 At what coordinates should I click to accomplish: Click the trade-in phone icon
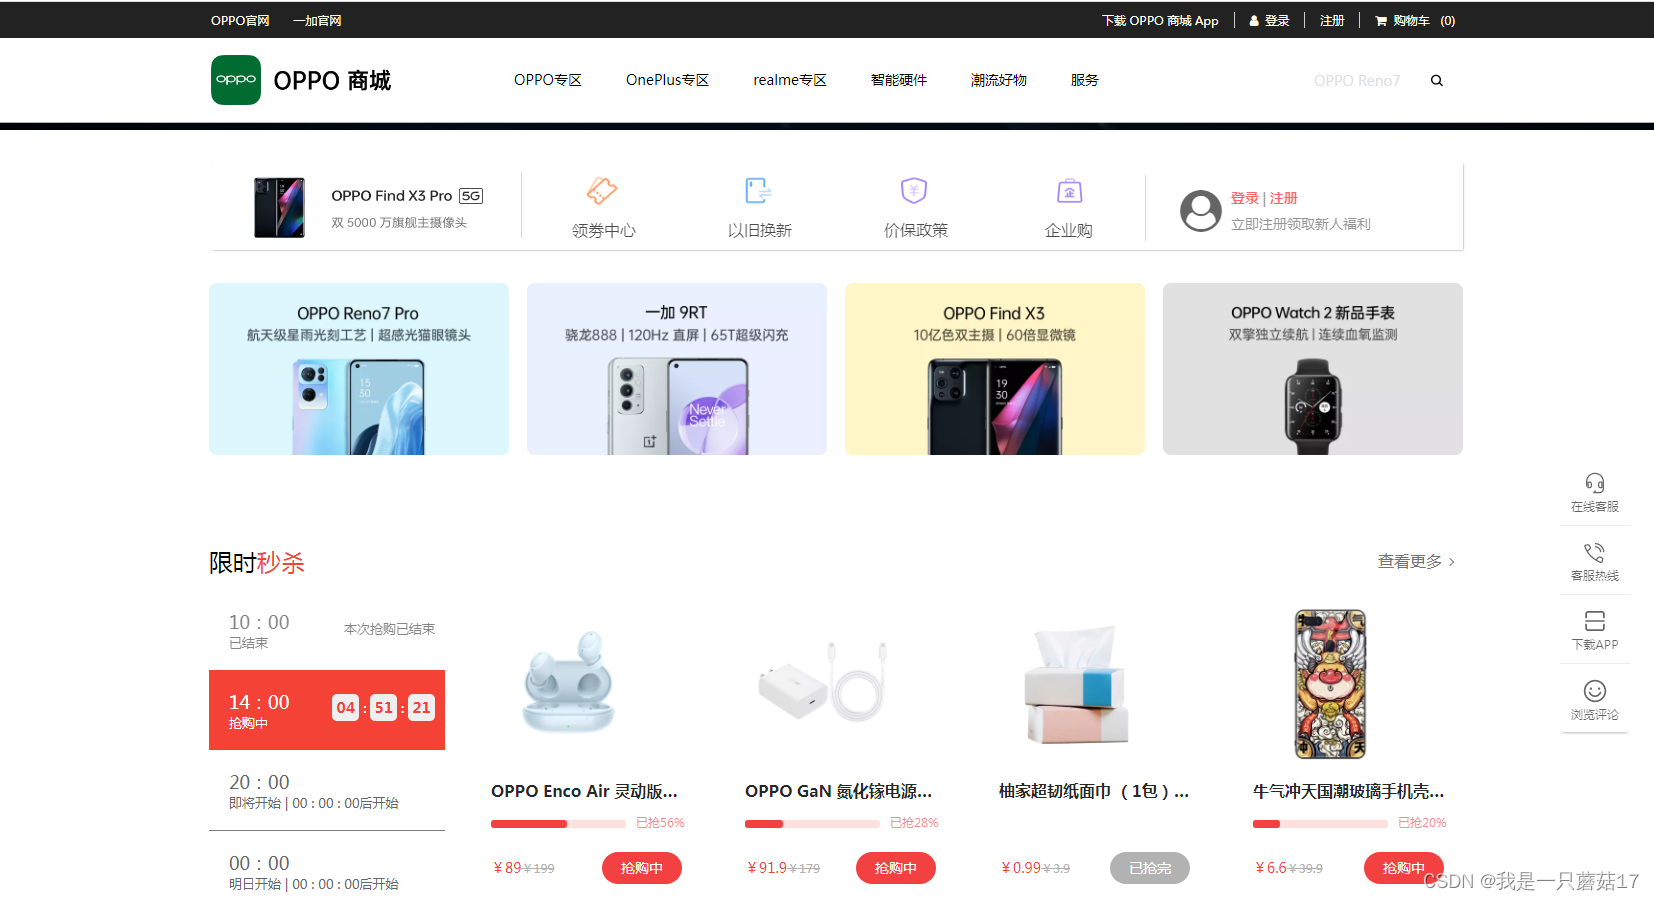point(758,190)
